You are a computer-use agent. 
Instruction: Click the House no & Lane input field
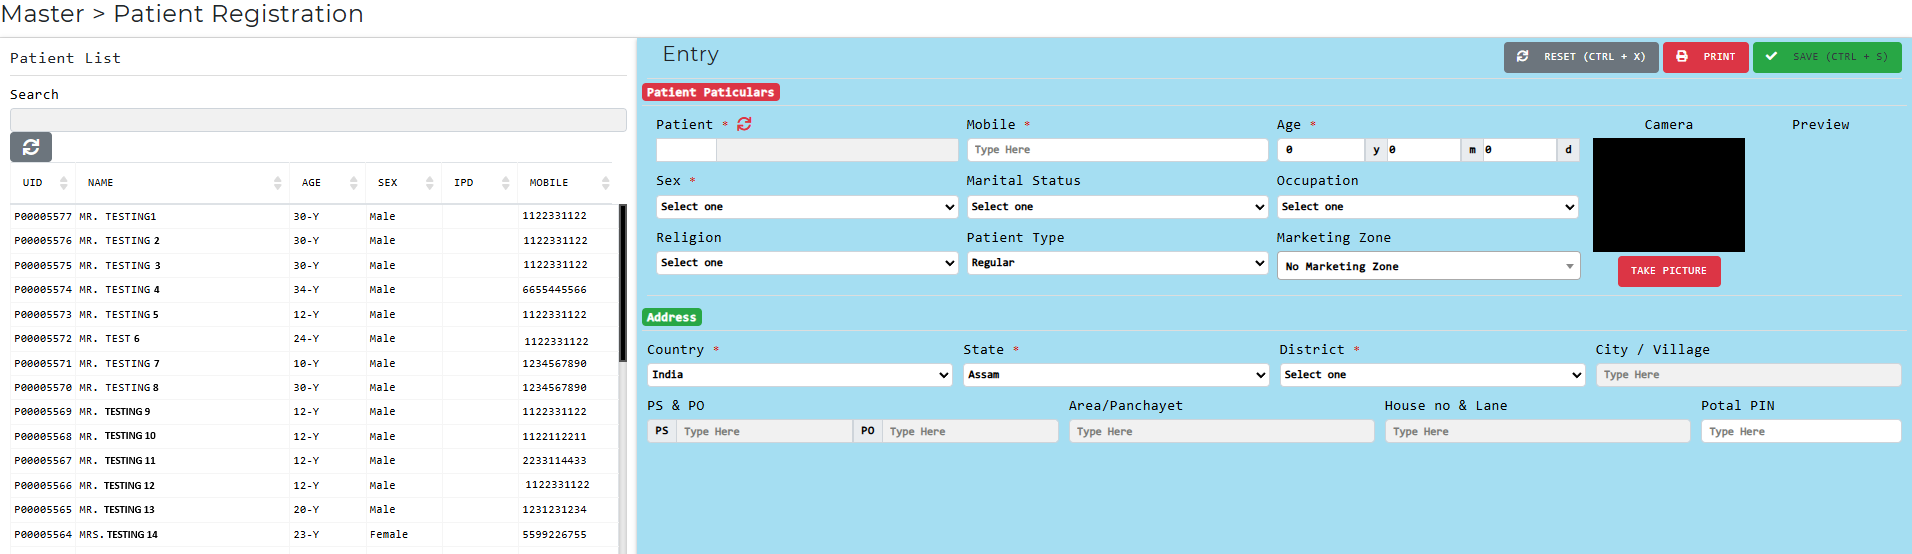click(1537, 431)
